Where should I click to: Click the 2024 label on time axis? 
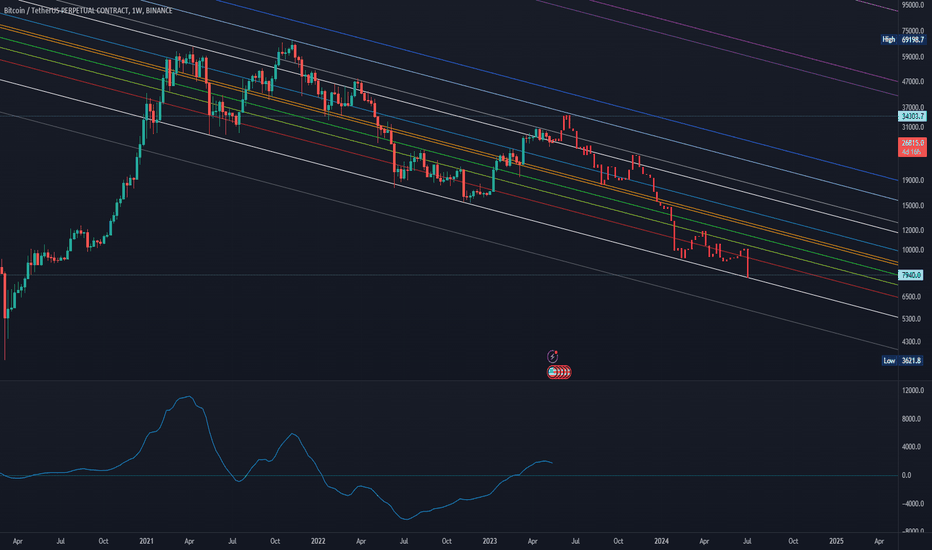(661, 541)
